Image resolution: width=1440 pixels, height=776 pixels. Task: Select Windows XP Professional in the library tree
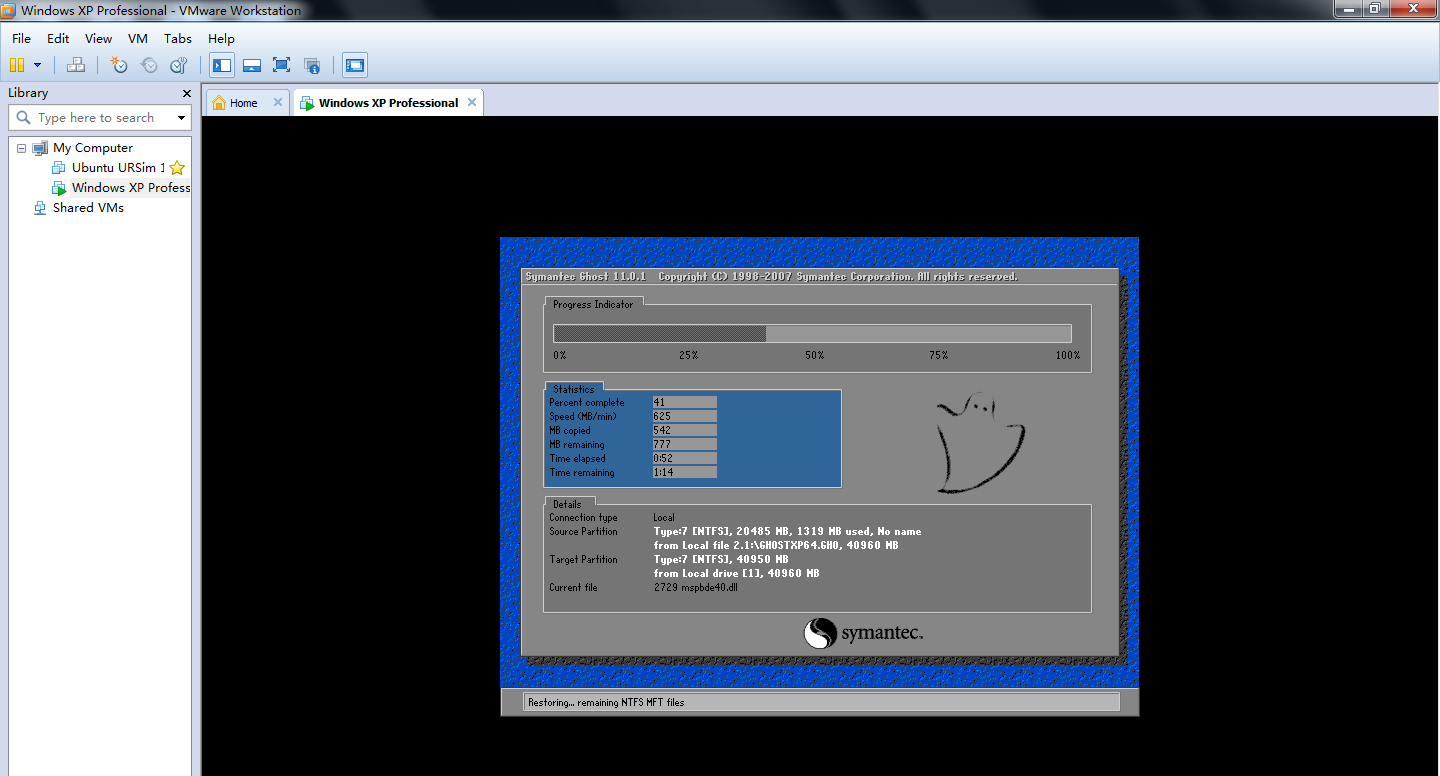[130, 187]
